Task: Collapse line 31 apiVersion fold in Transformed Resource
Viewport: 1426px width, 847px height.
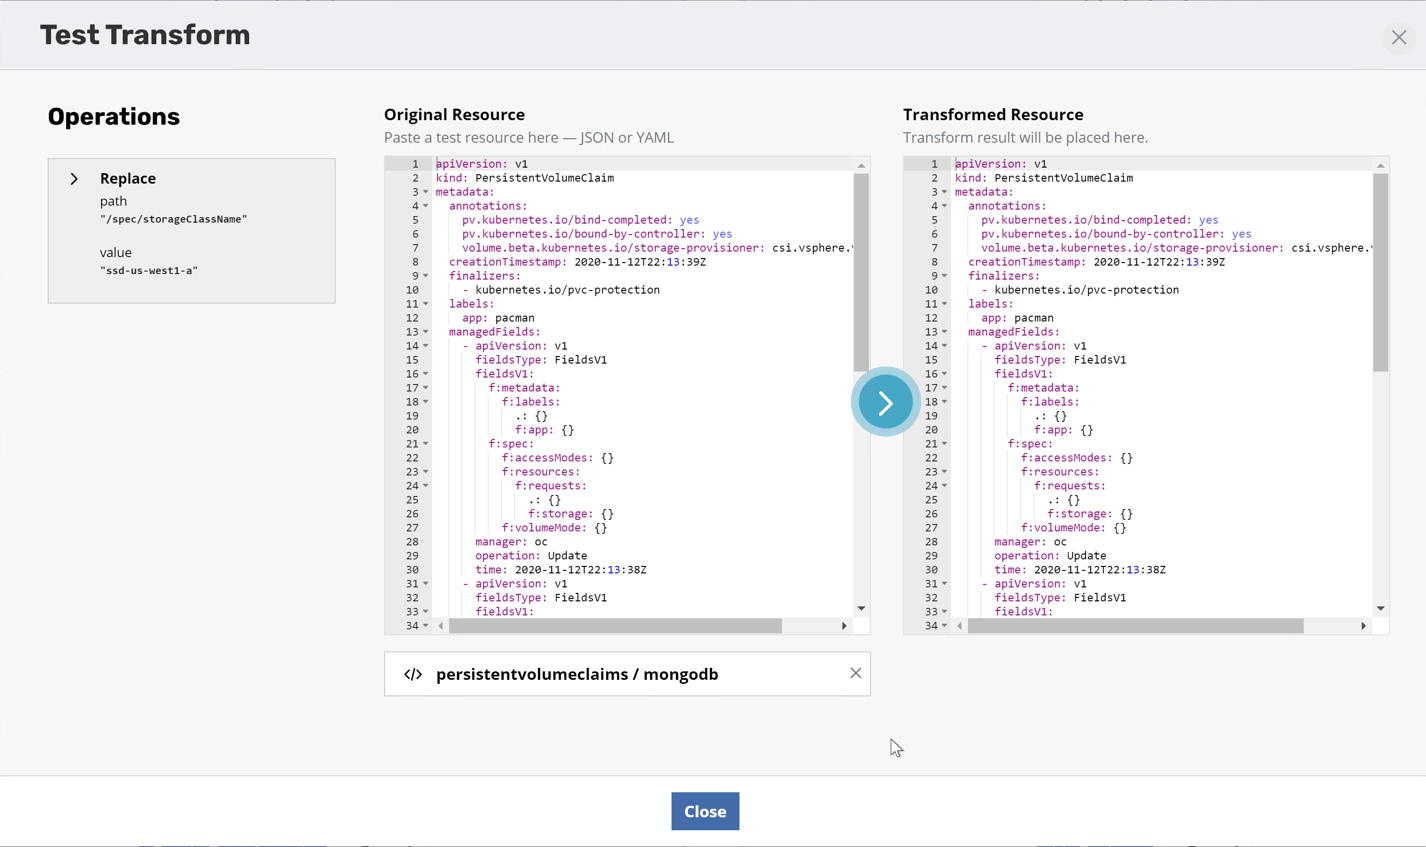Action: [x=944, y=584]
